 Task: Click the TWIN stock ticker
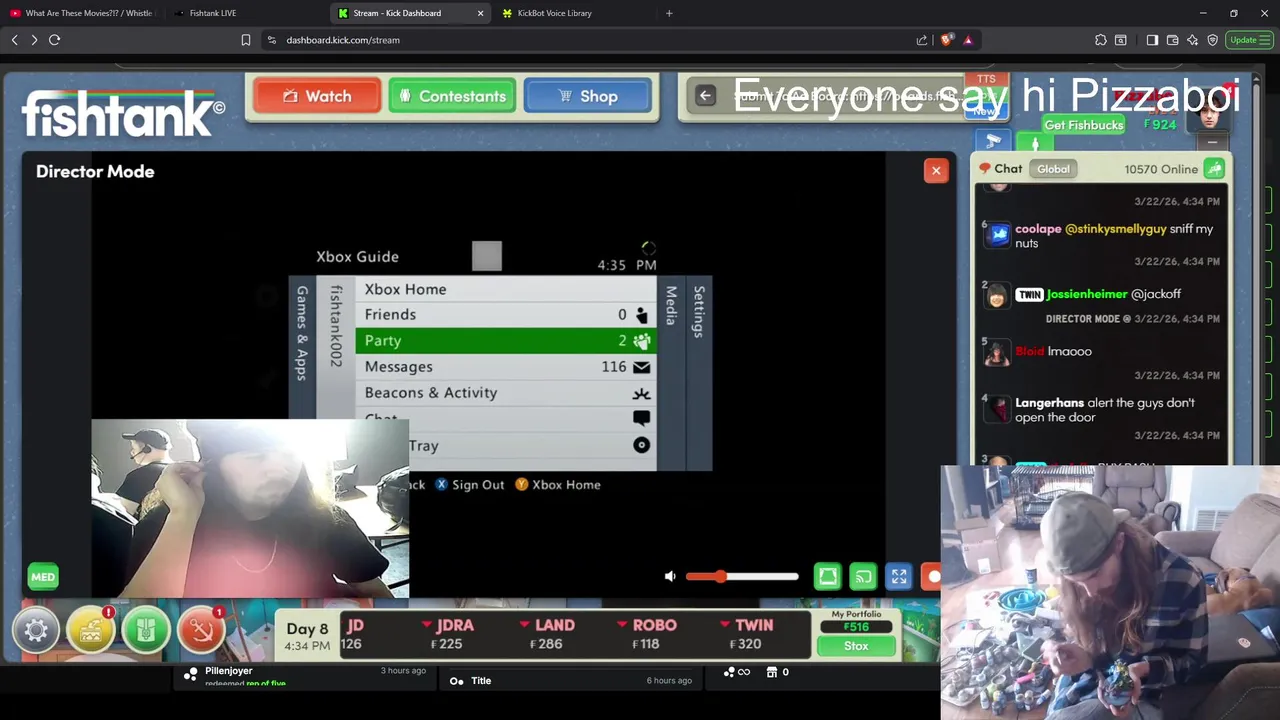tap(746, 634)
